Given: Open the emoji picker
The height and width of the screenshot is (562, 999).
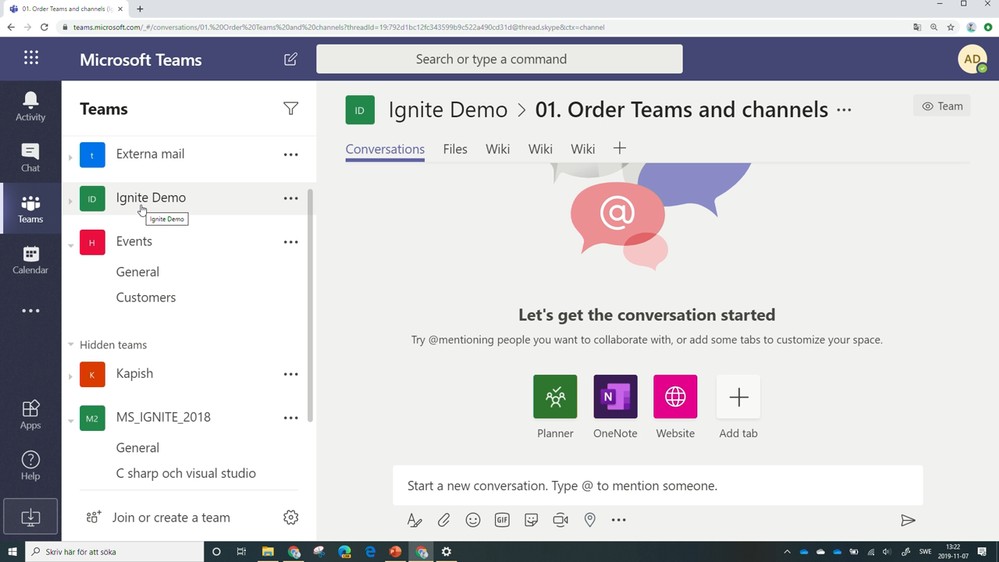Looking at the screenshot, I should point(473,520).
